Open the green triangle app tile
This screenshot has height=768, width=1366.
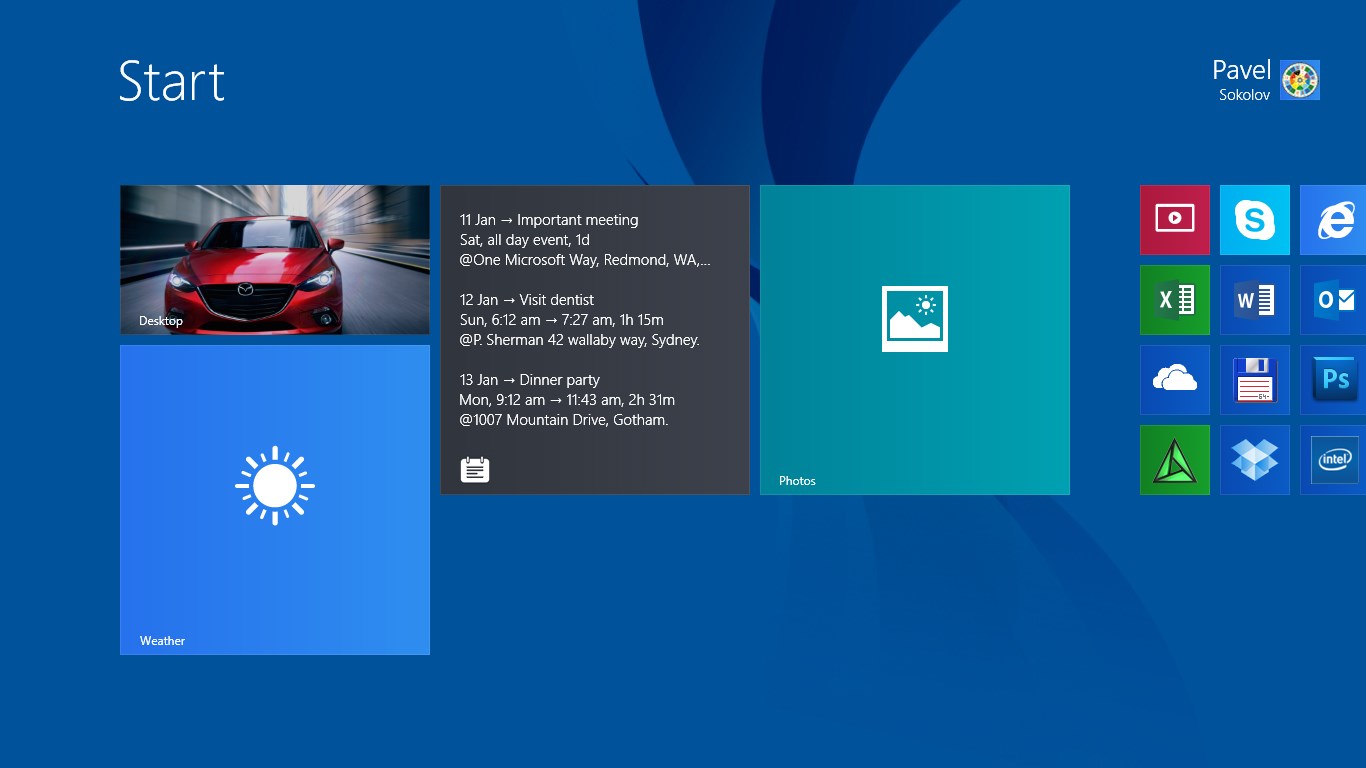[x=1174, y=460]
